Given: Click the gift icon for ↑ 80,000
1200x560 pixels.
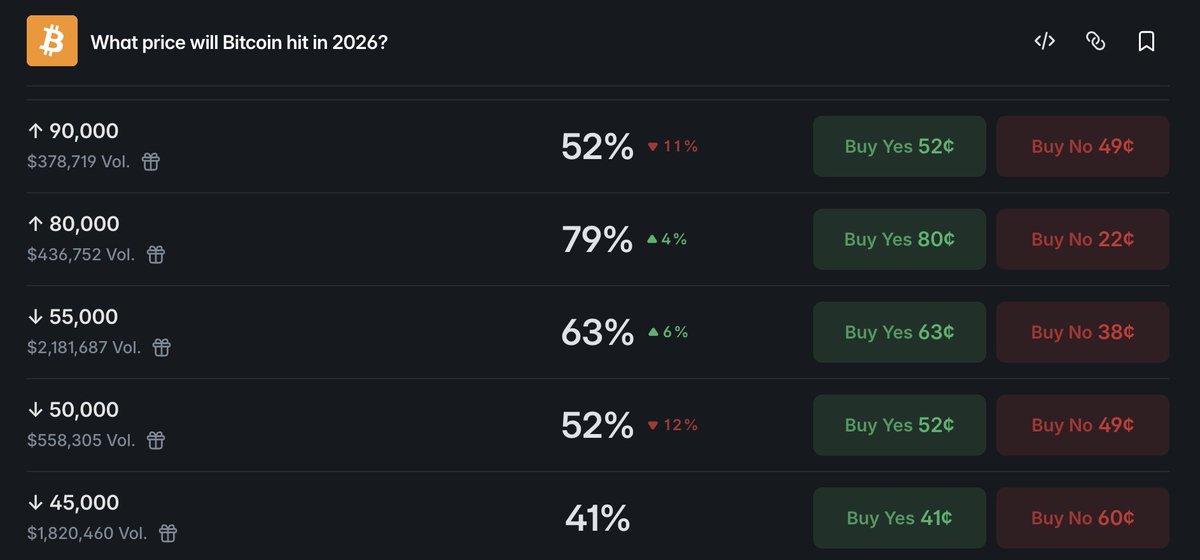Looking at the screenshot, I should click(x=155, y=254).
